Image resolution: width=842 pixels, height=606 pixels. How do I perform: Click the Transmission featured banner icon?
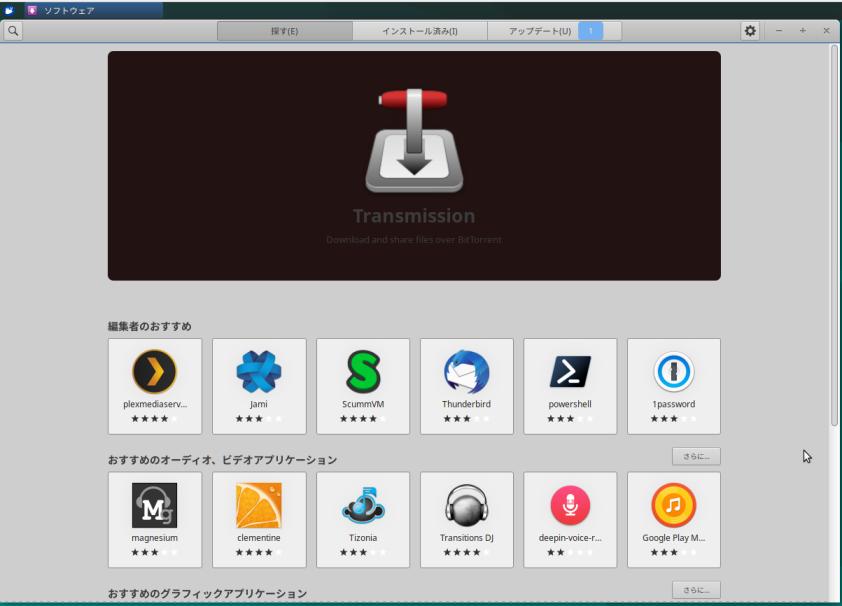coord(414,141)
